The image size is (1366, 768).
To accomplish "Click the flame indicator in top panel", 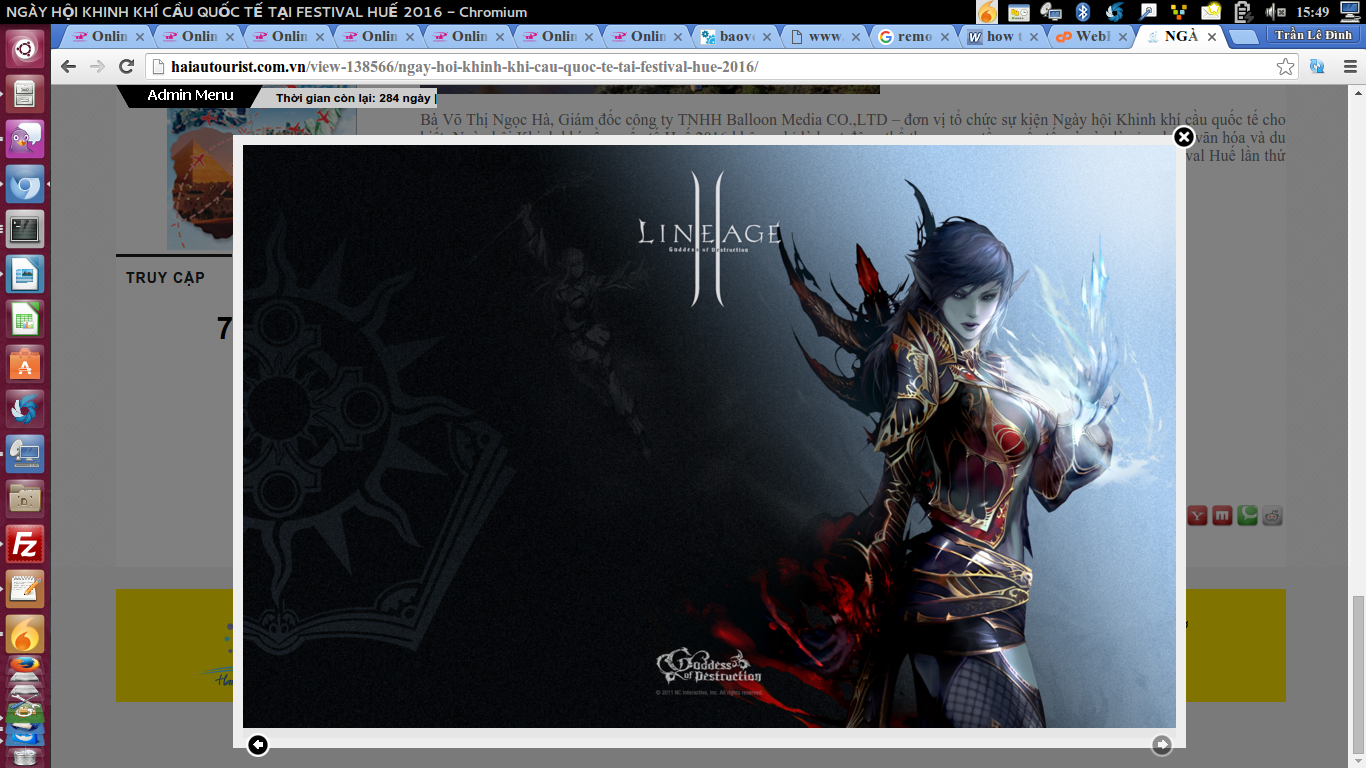I will point(987,12).
